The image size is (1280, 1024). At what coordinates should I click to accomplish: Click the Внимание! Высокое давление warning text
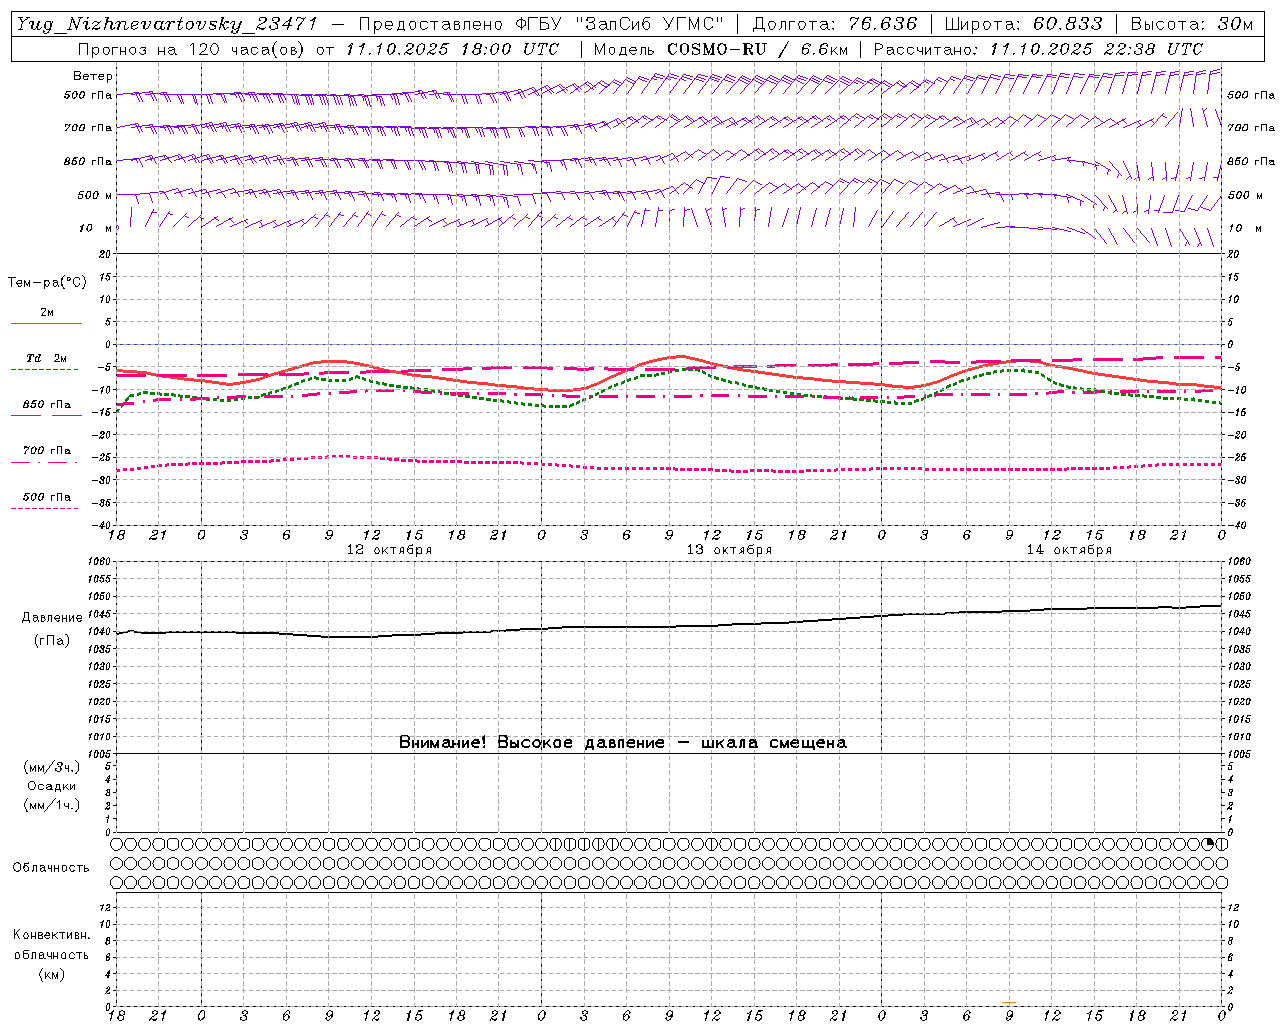pyautogui.click(x=623, y=743)
